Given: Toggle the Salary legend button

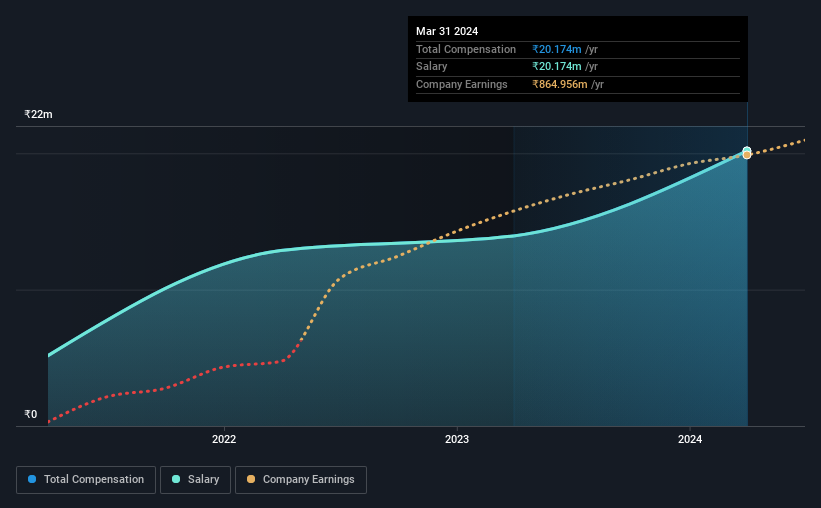Looking at the screenshot, I should pos(195,480).
